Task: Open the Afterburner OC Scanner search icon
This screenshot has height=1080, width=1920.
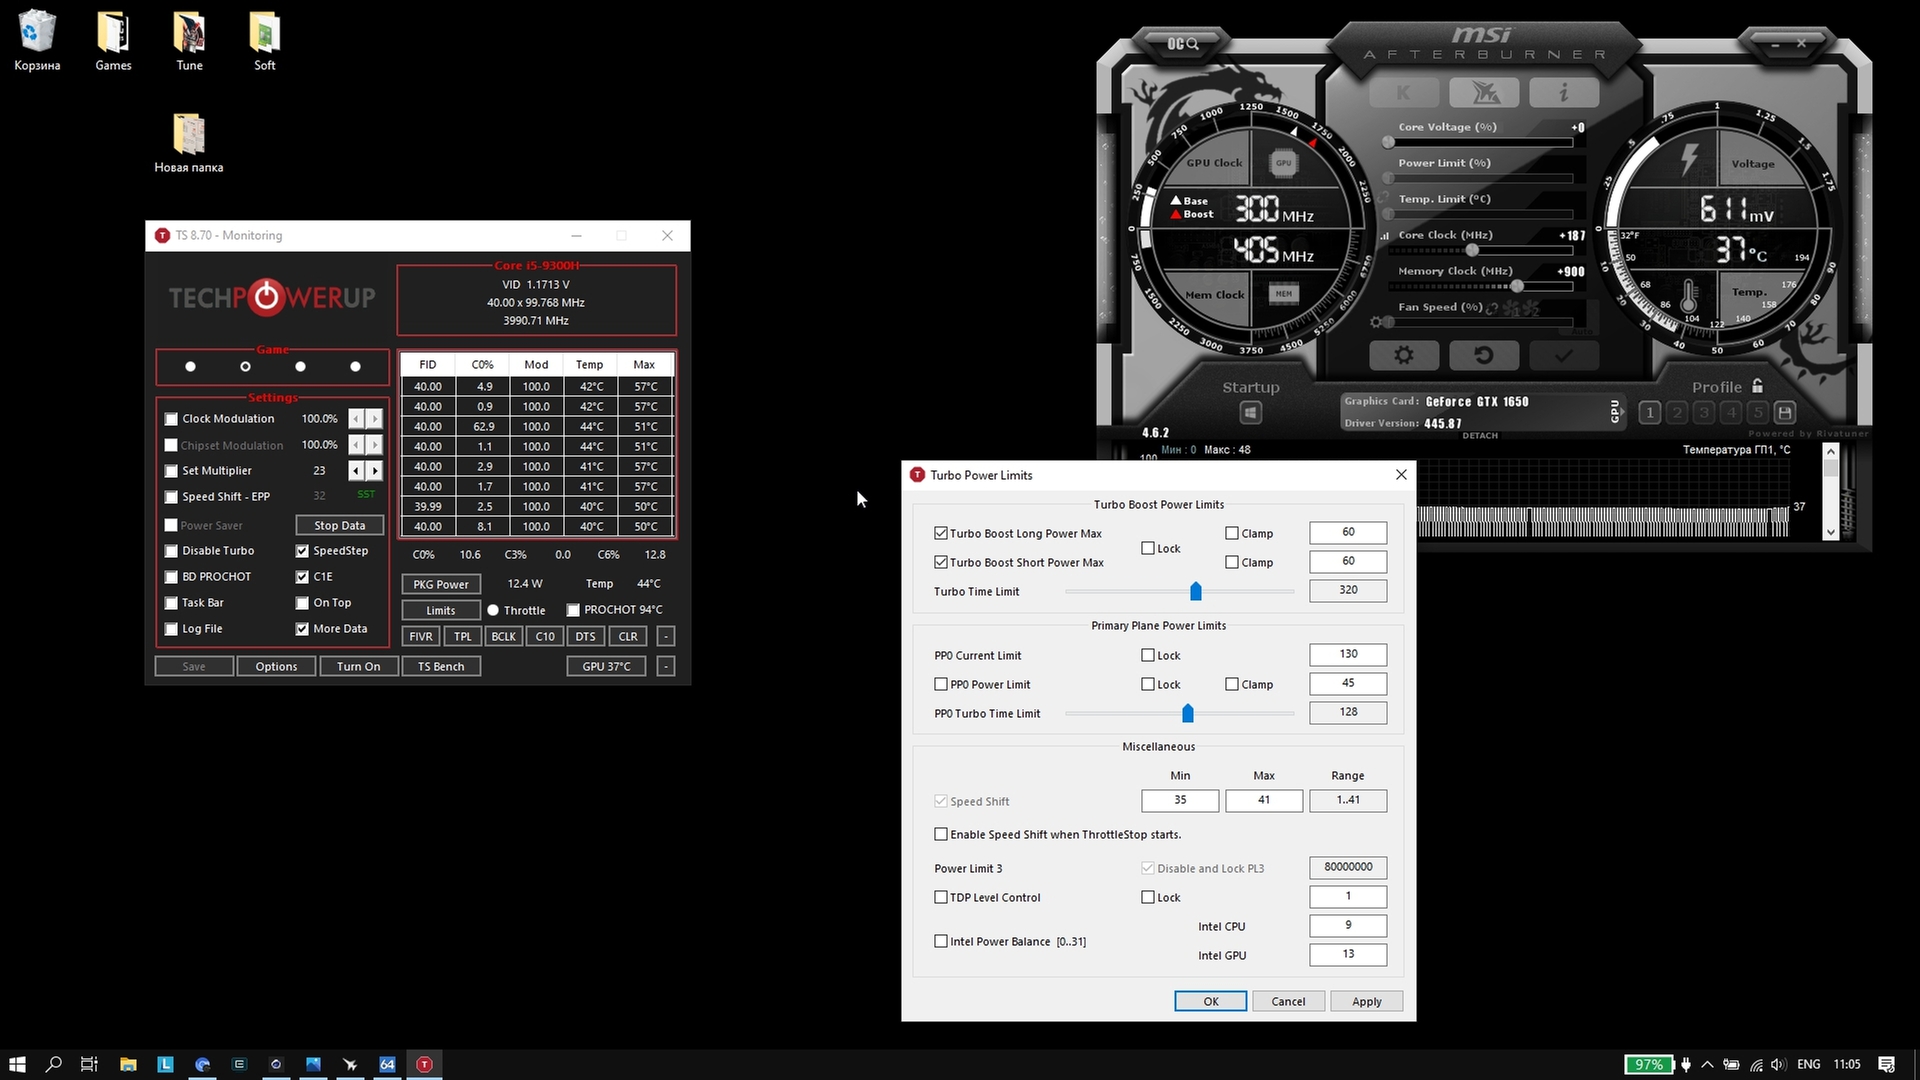Action: [1182, 44]
